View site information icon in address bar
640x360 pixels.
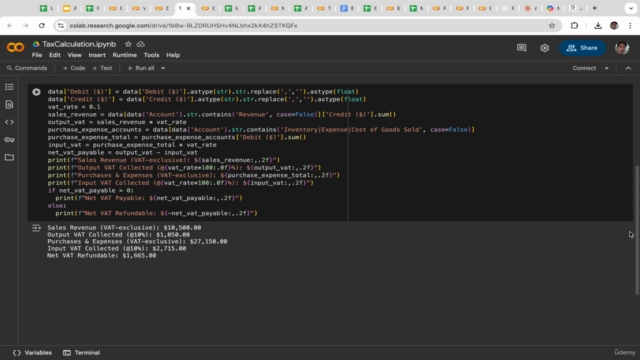pyautogui.click(x=61, y=25)
